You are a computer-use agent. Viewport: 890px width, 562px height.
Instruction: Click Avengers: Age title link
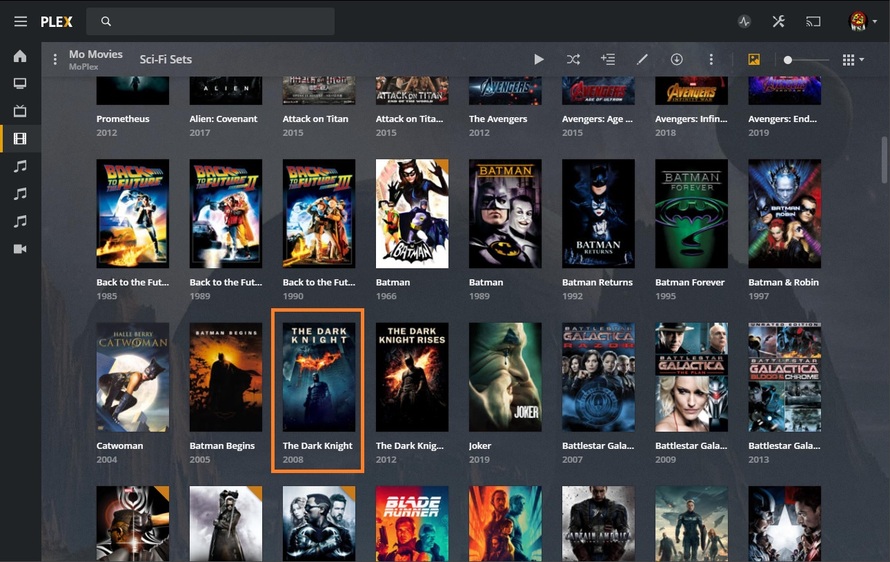coord(597,119)
